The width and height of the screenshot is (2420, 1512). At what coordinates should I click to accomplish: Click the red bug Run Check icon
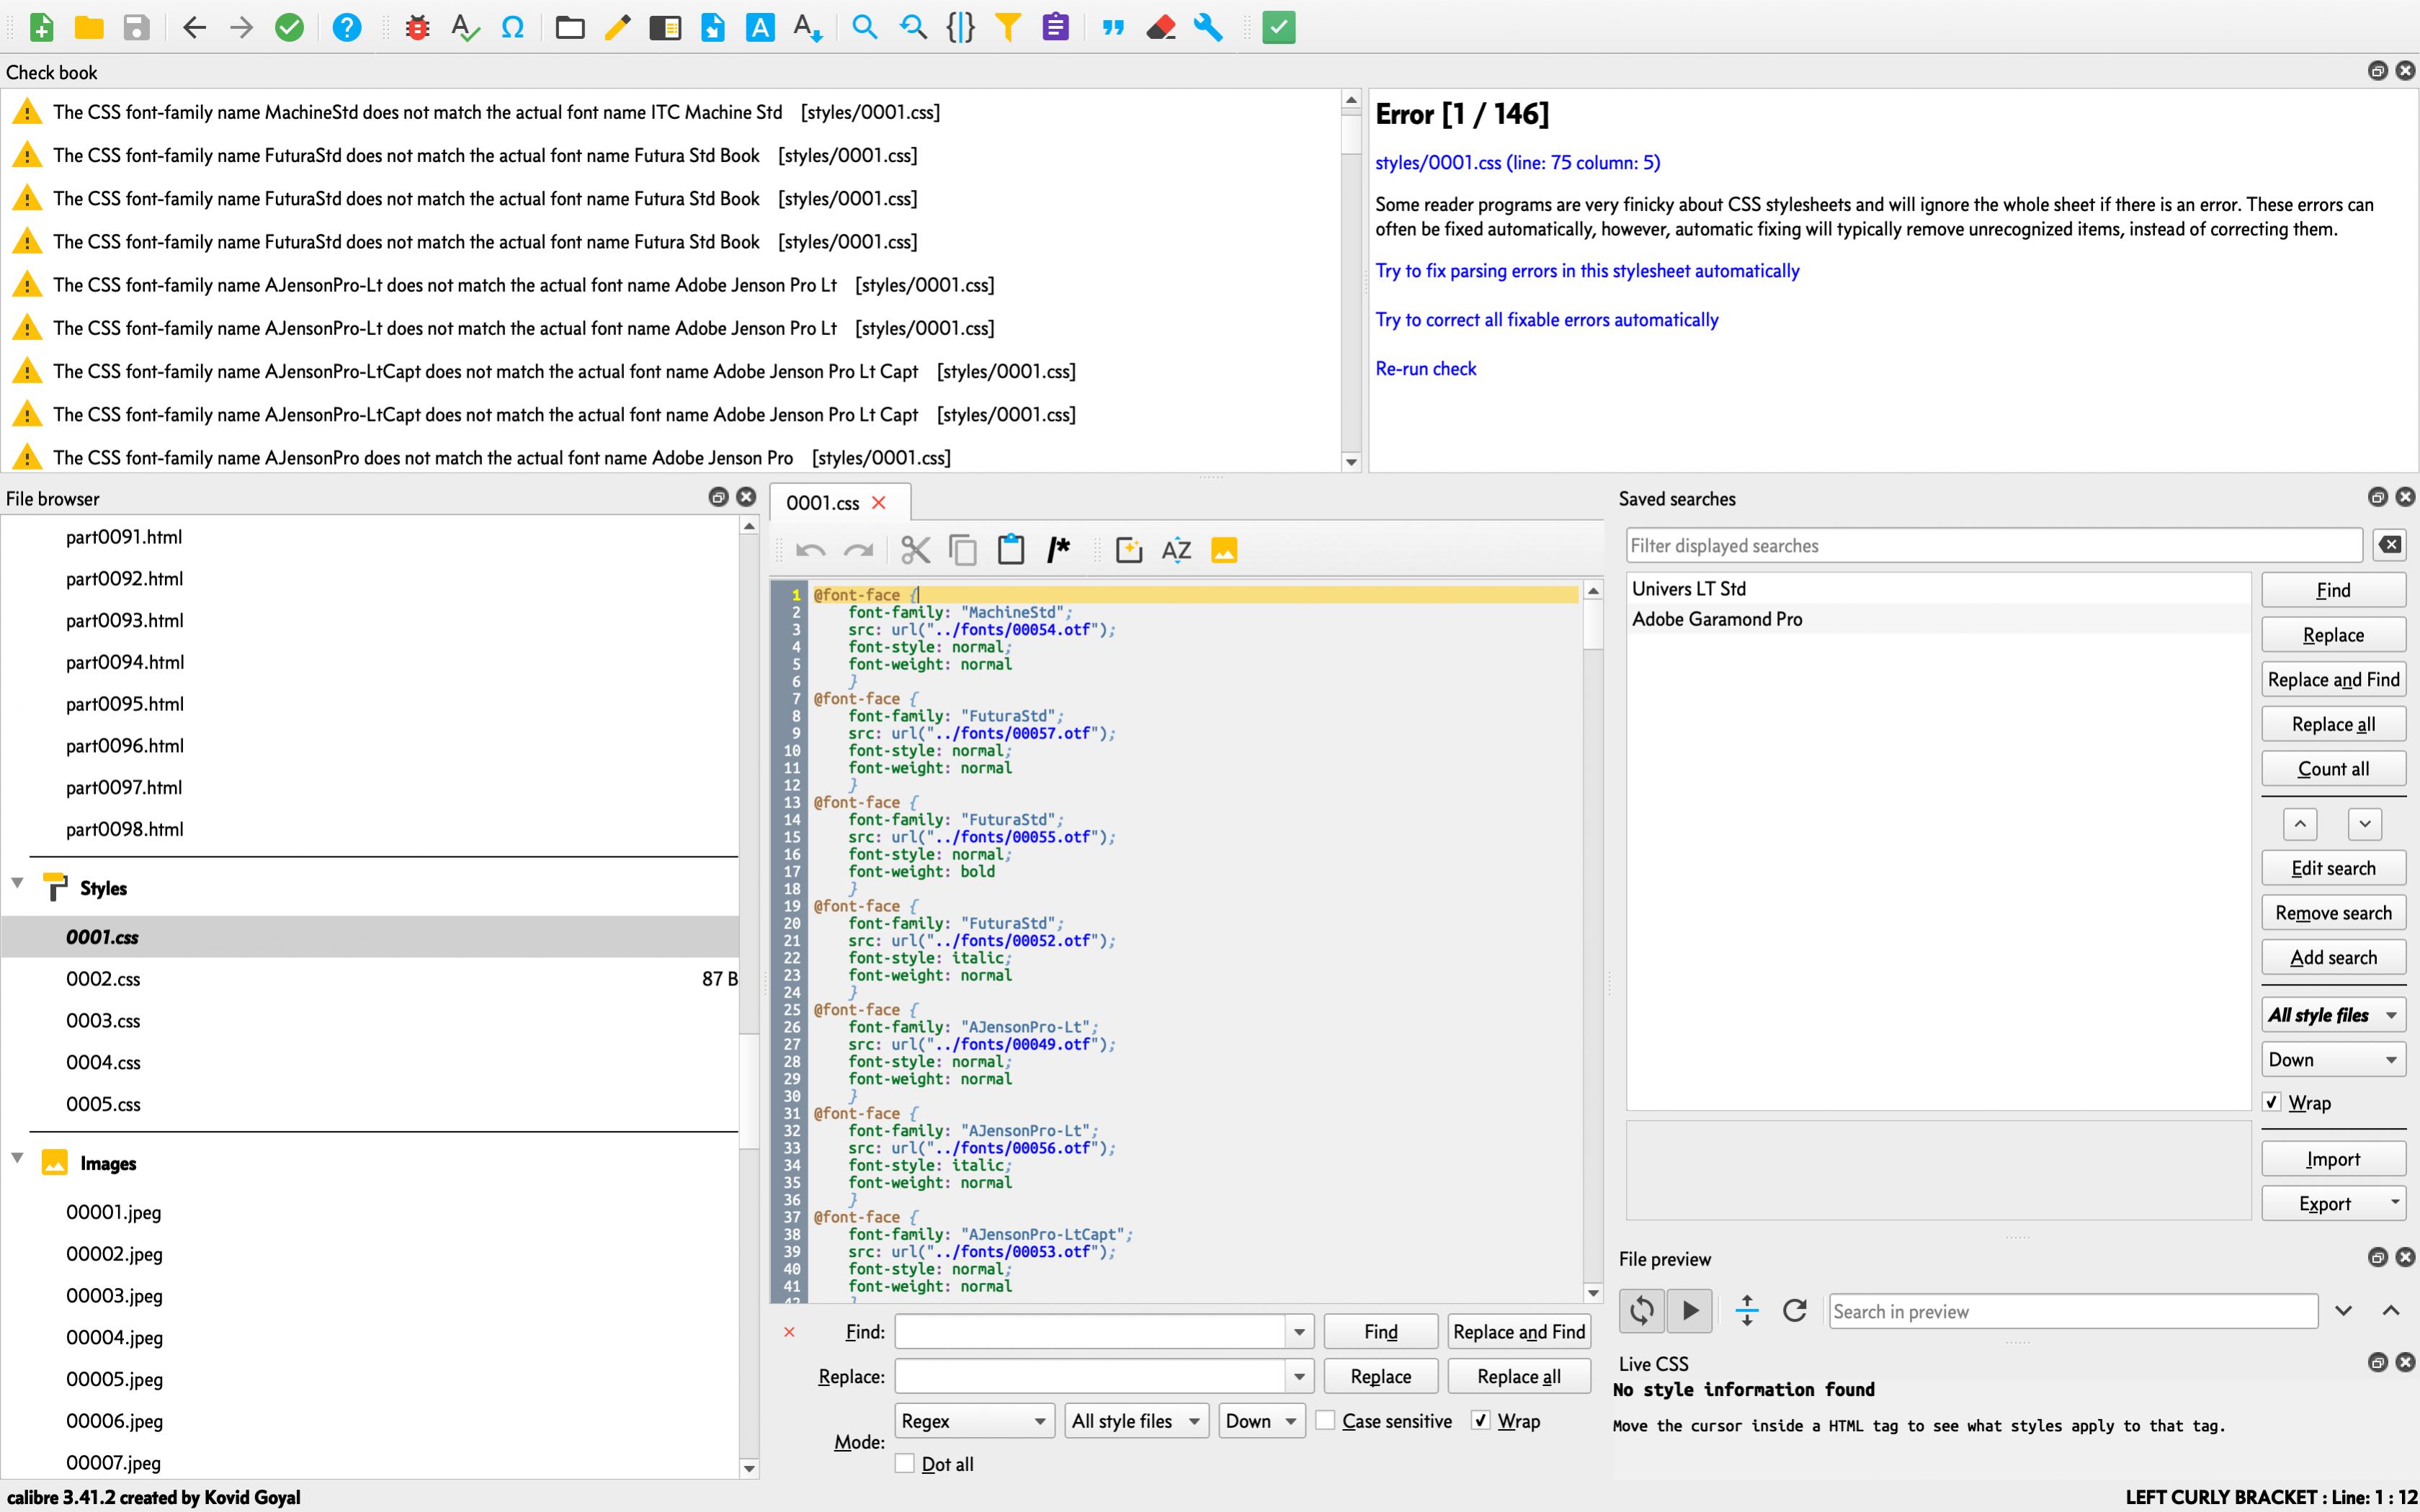pos(417,27)
